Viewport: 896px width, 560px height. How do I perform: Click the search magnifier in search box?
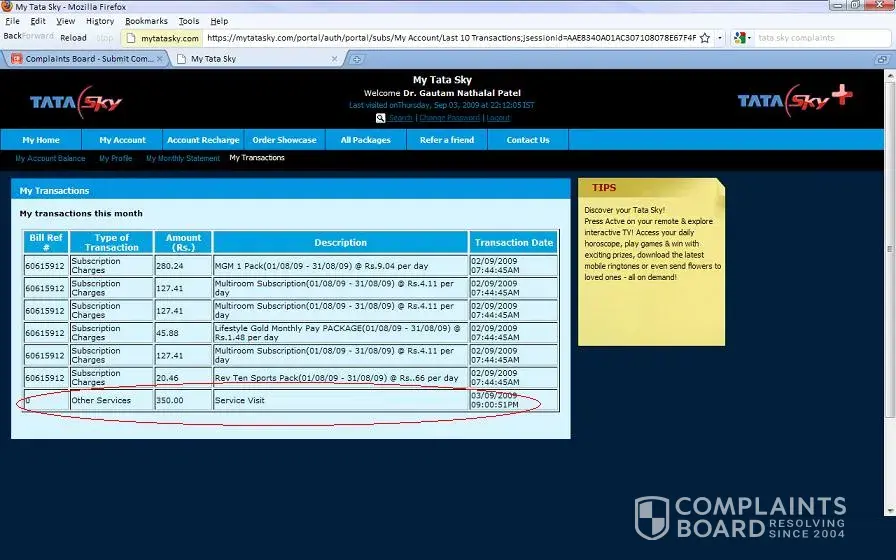pos(886,38)
